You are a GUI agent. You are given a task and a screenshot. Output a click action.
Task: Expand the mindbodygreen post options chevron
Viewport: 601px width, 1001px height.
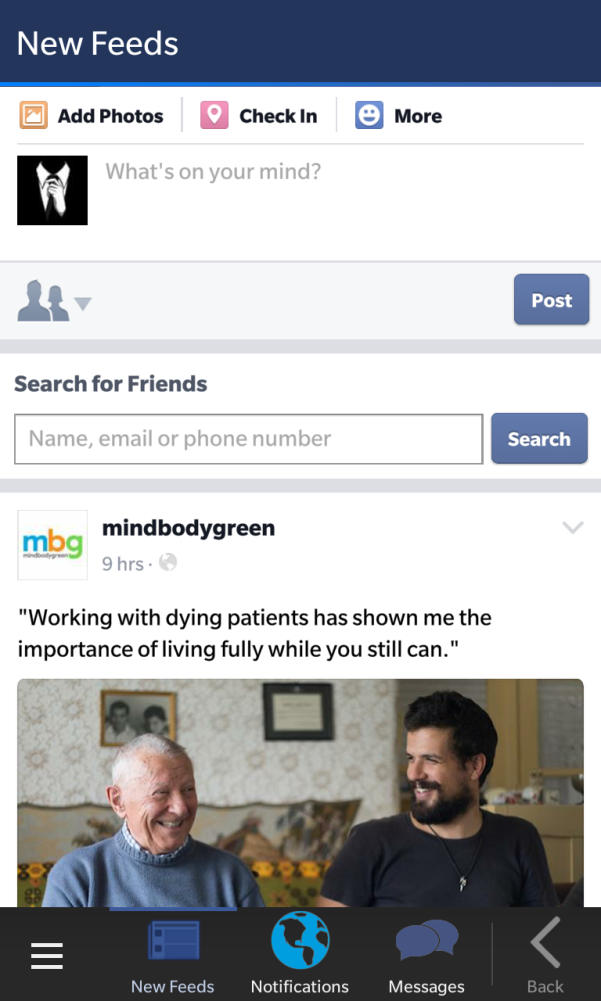[573, 527]
